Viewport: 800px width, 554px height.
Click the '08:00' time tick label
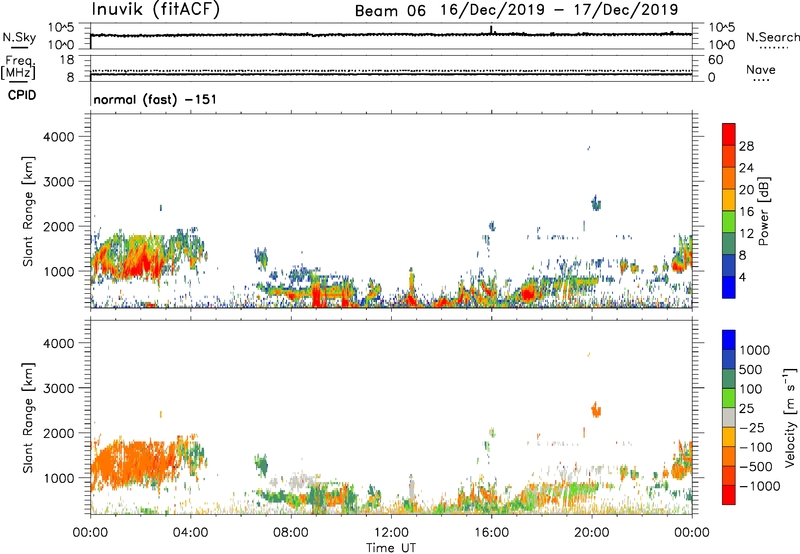[x=291, y=533]
